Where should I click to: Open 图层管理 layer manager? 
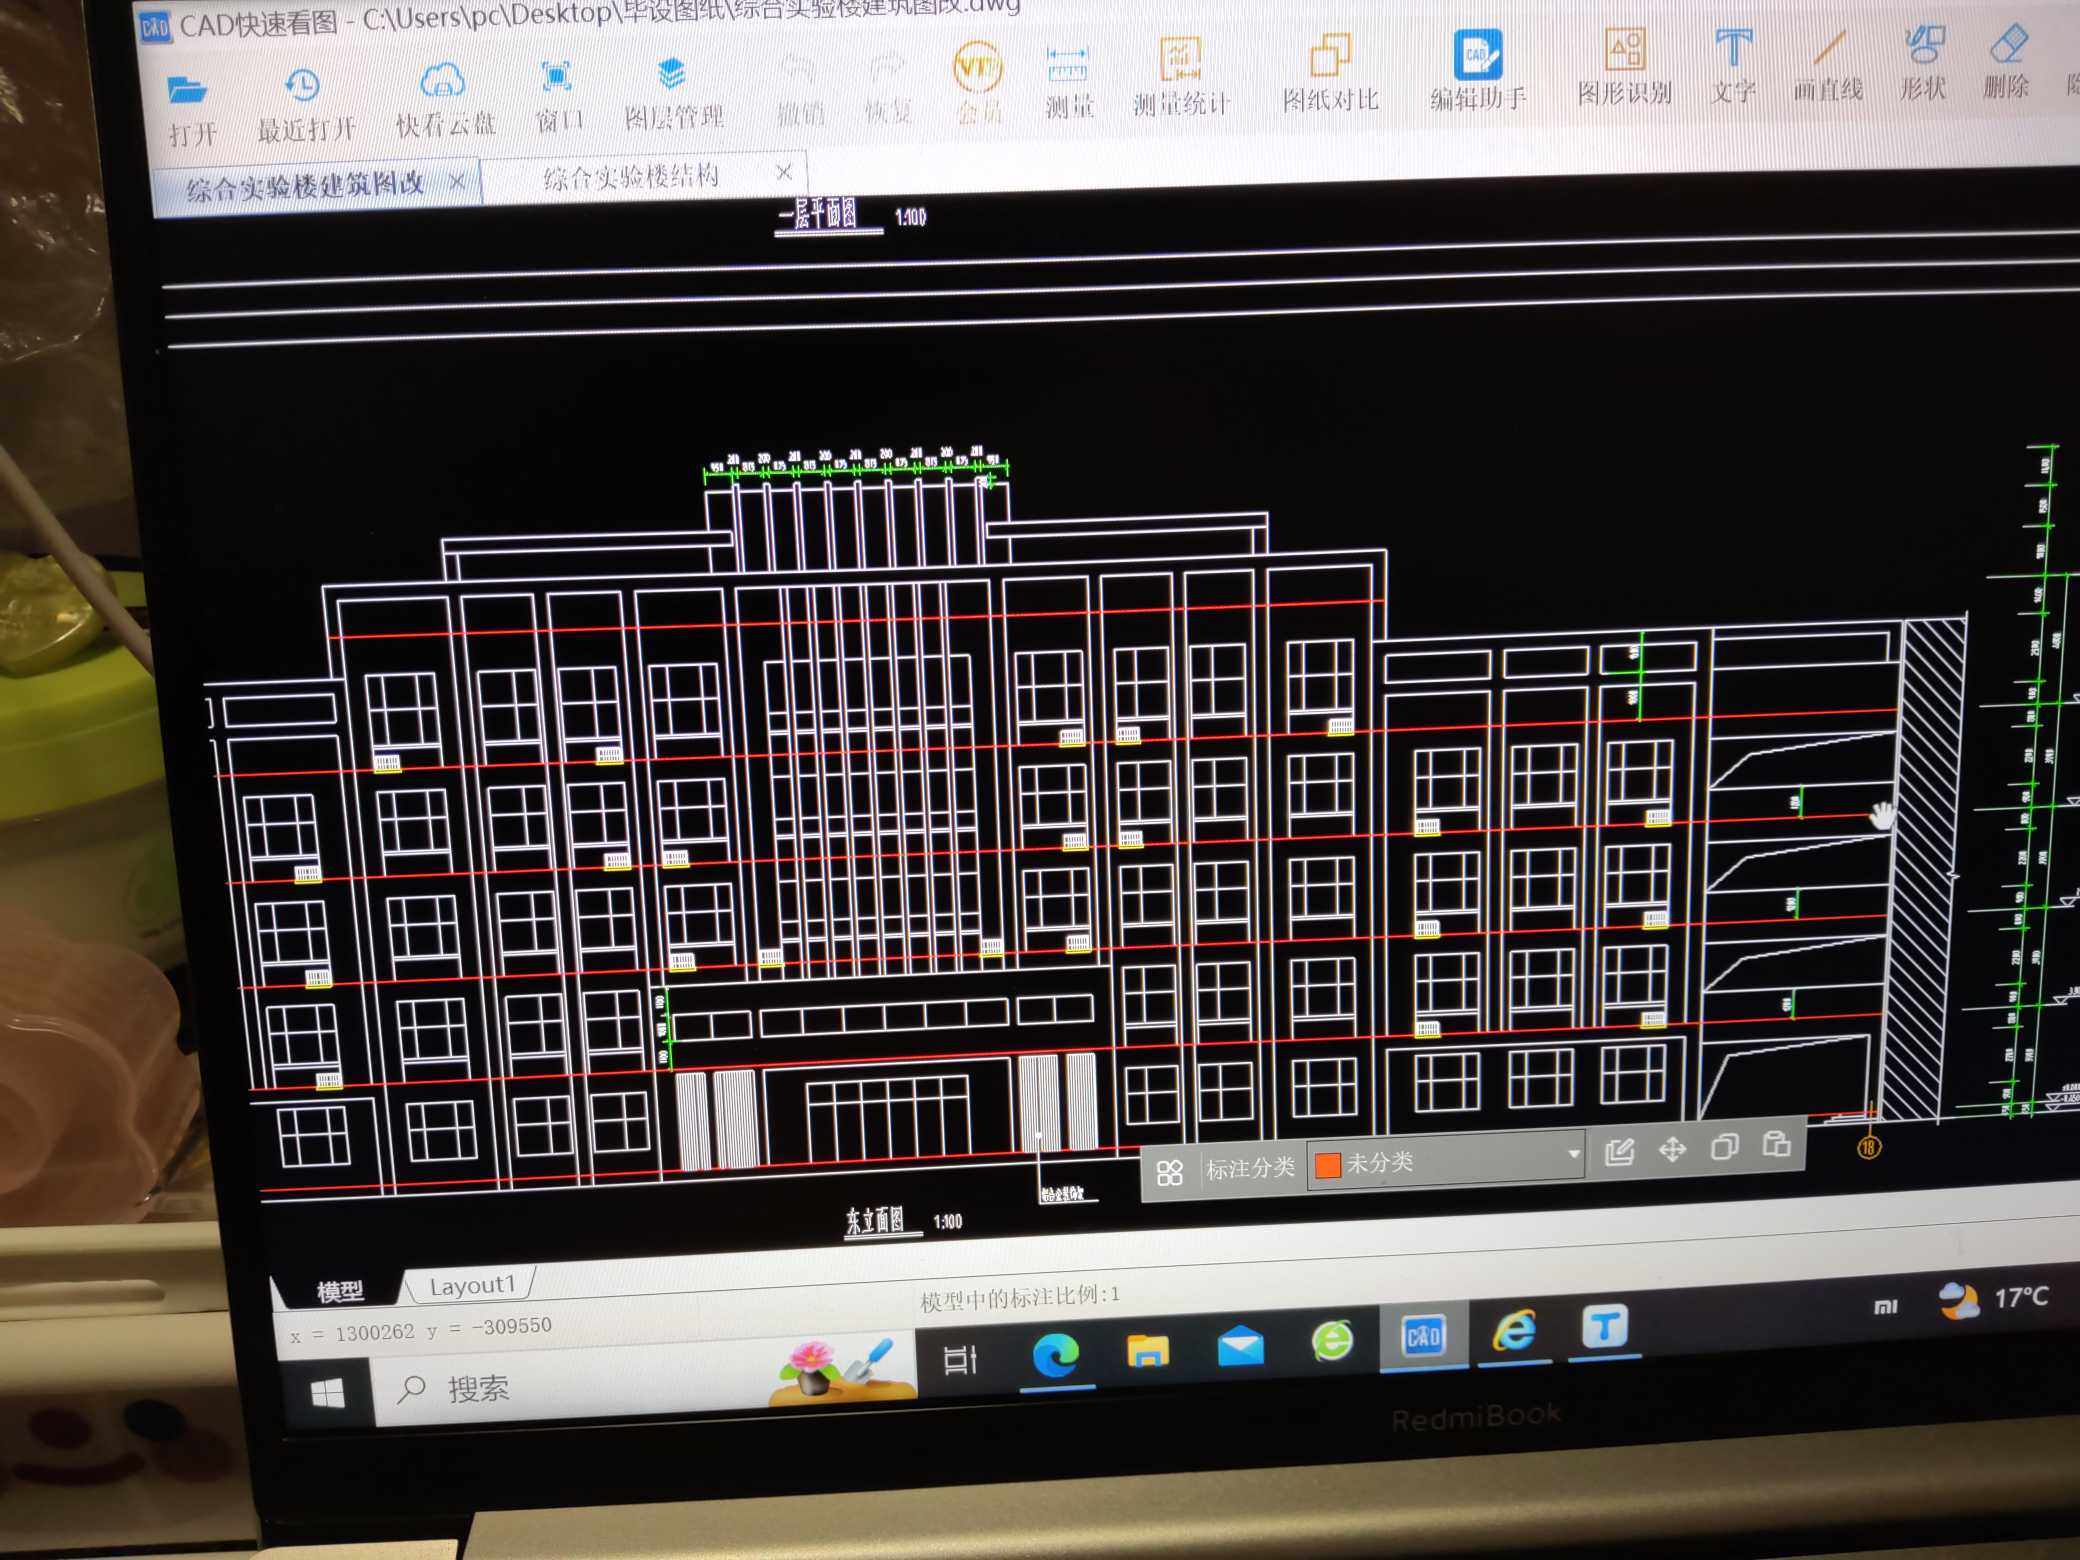click(x=672, y=91)
